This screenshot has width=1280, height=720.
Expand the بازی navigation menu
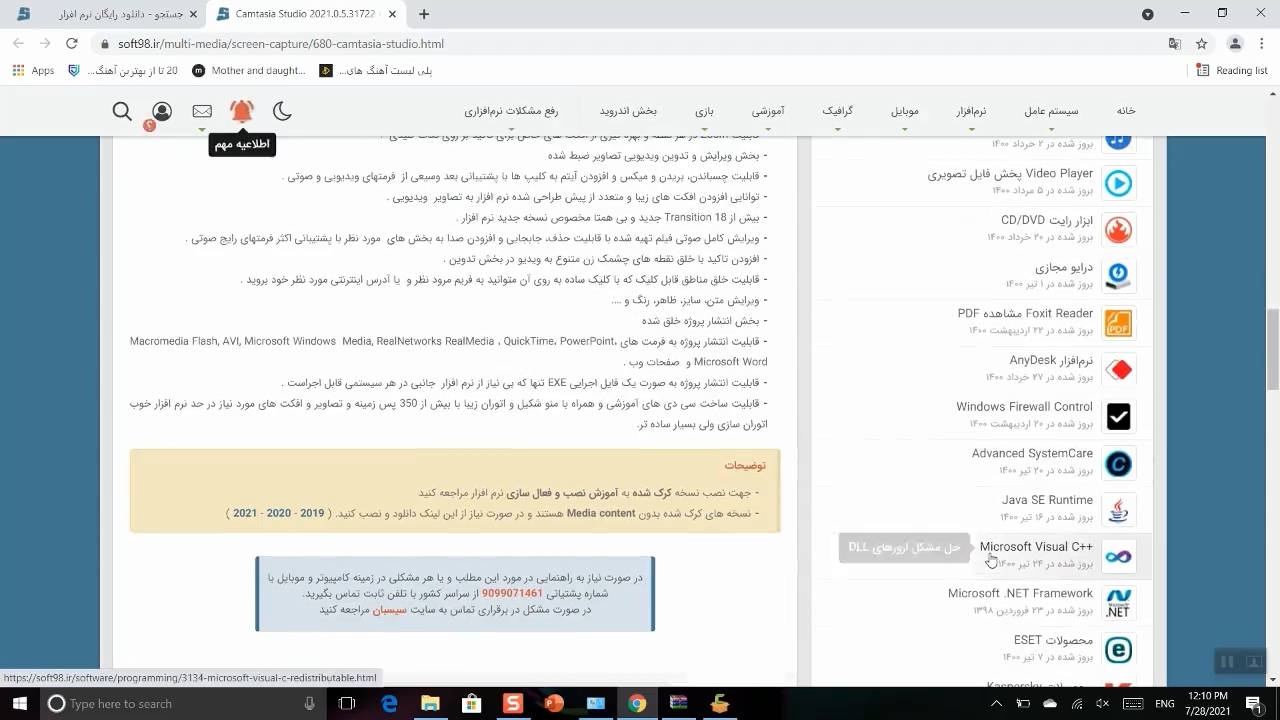pos(705,111)
